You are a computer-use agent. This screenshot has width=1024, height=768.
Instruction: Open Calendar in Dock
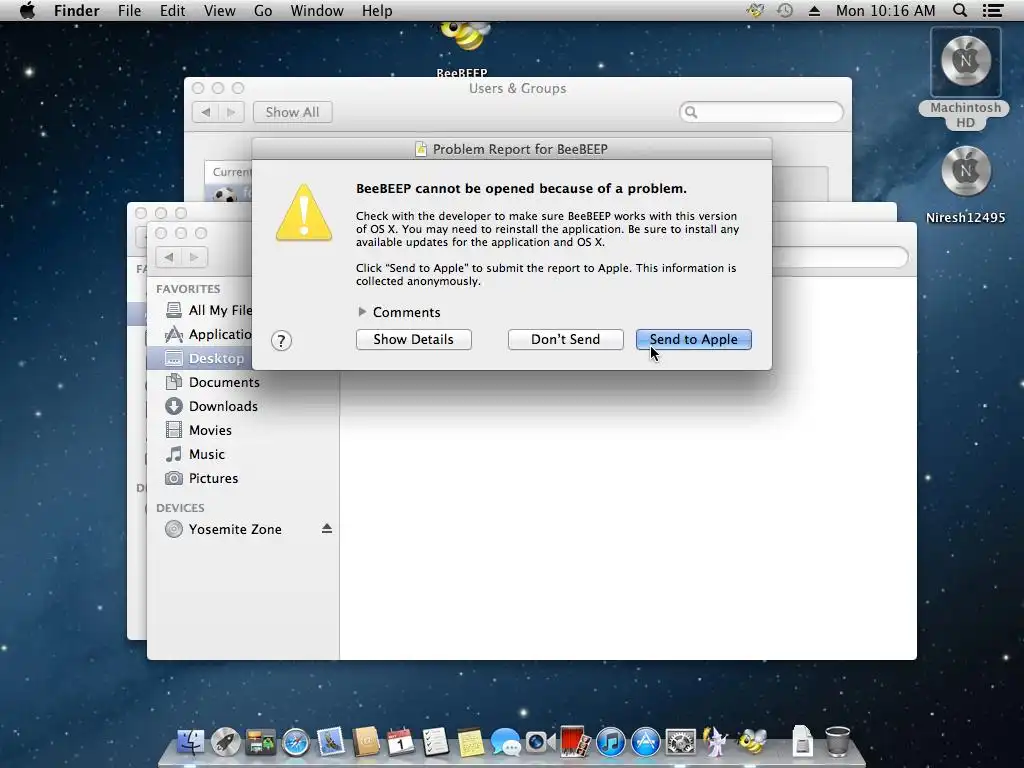[x=400, y=743]
